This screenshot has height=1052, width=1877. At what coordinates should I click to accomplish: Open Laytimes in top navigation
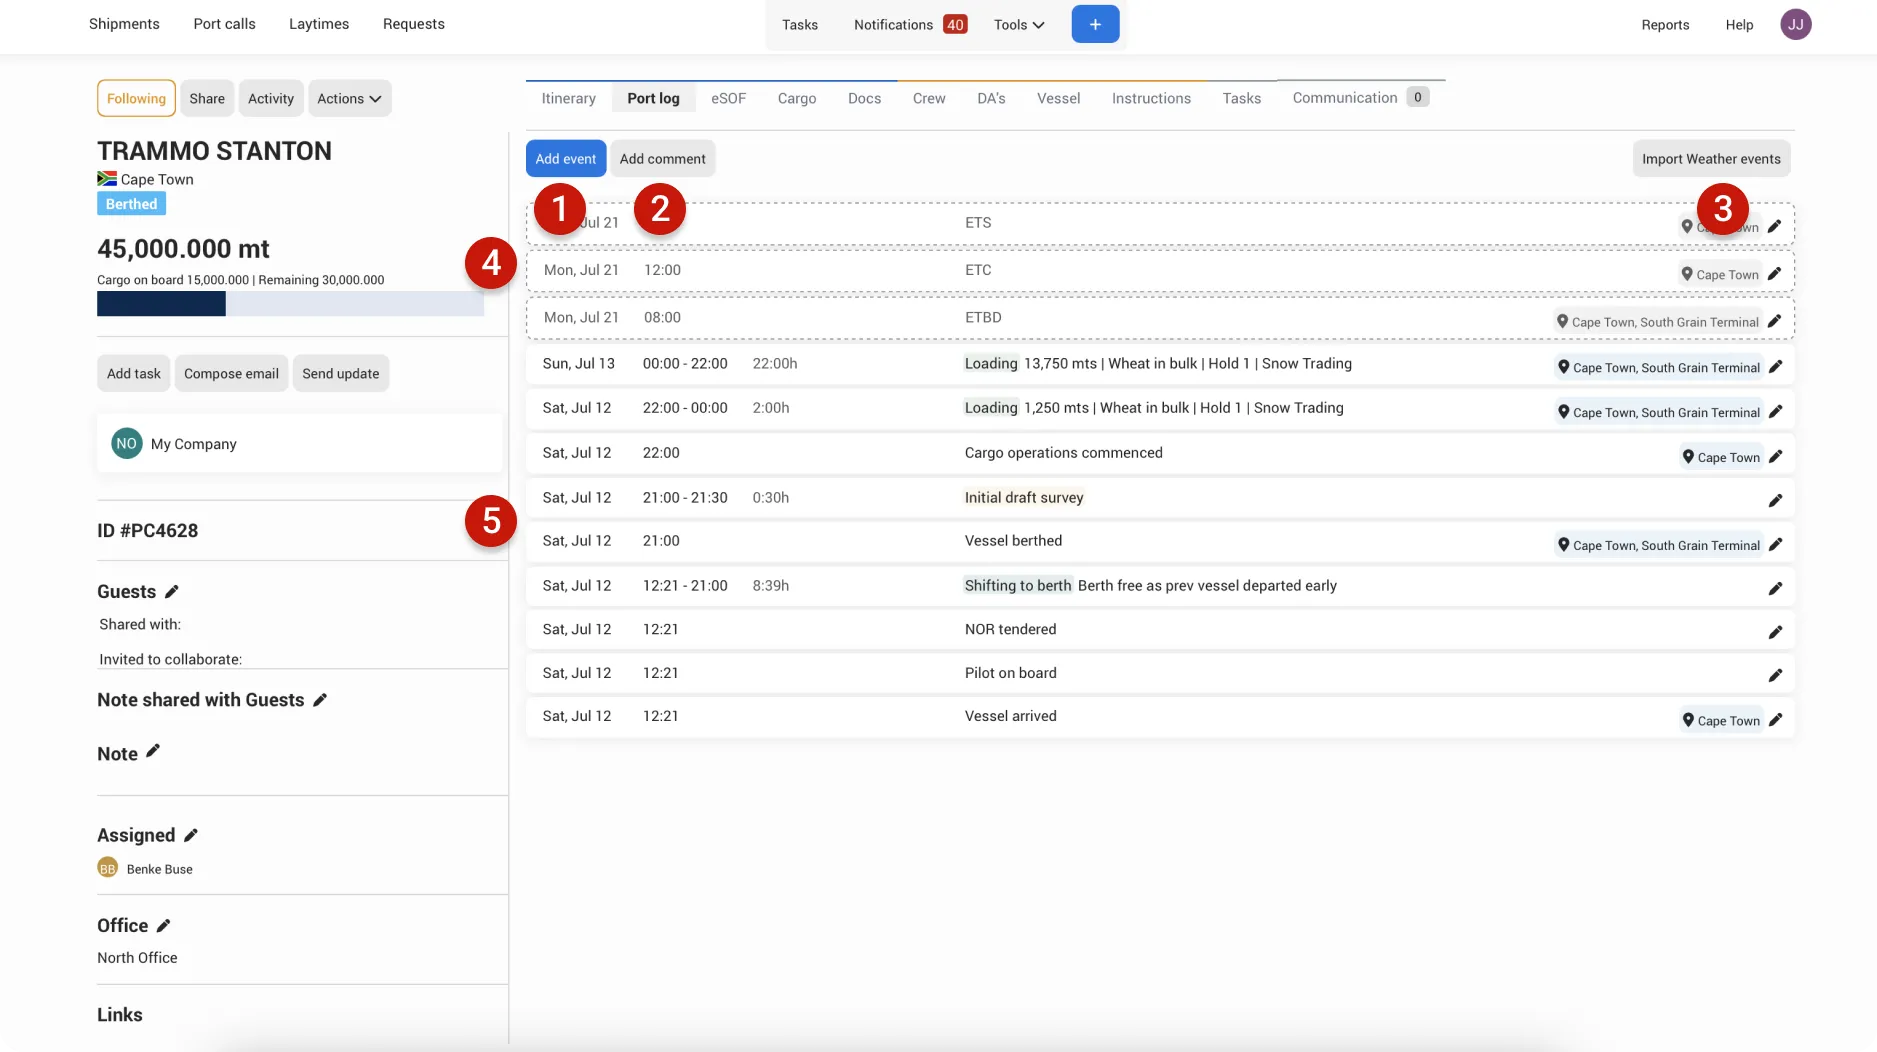pyautogui.click(x=319, y=24)
